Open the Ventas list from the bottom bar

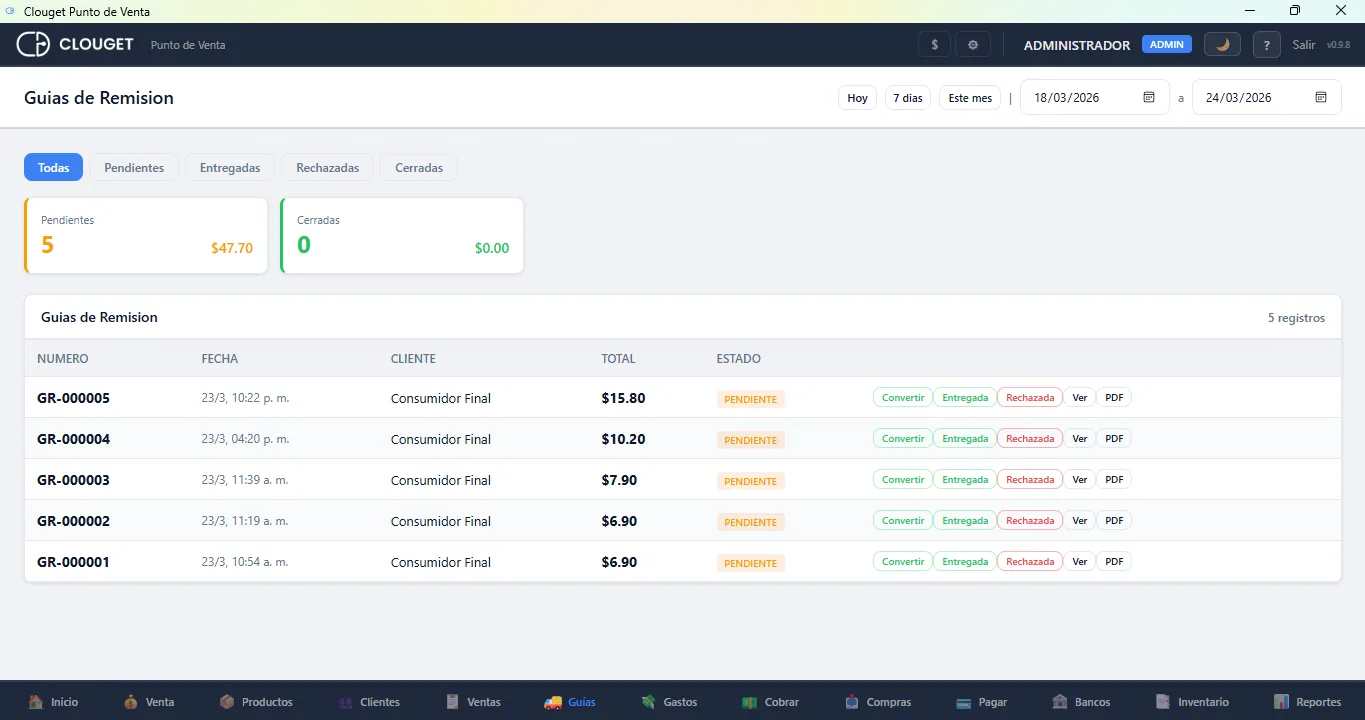473,702
